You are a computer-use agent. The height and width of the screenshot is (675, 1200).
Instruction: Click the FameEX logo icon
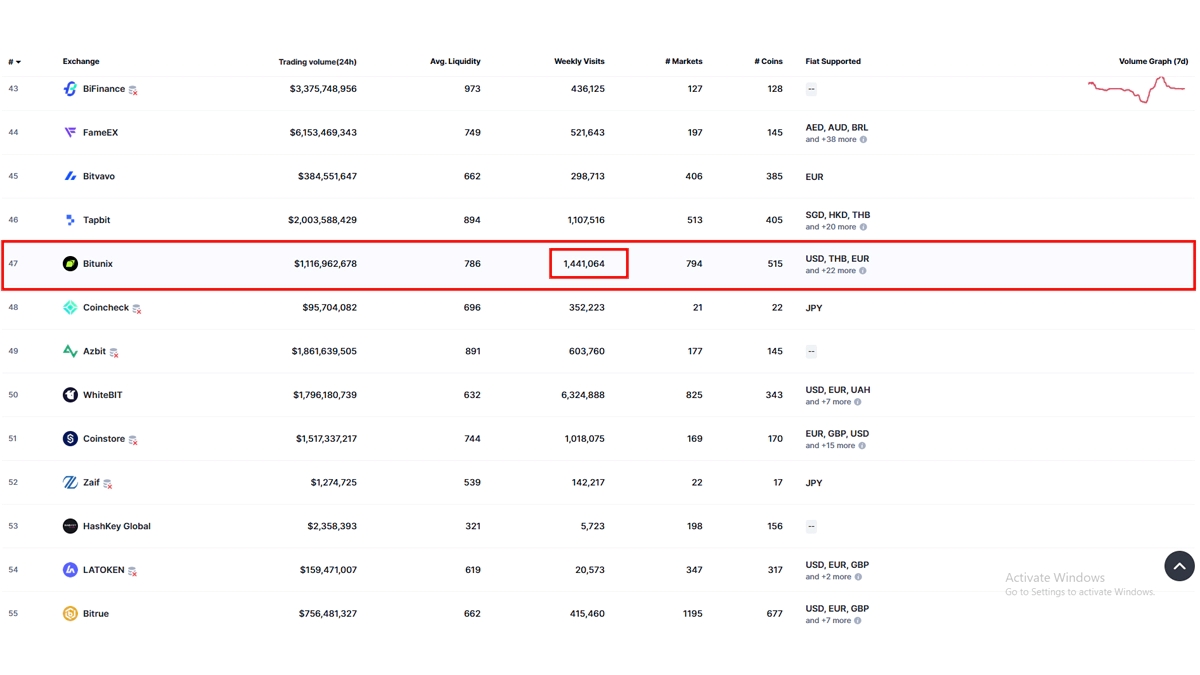click(x=70, y=132)
